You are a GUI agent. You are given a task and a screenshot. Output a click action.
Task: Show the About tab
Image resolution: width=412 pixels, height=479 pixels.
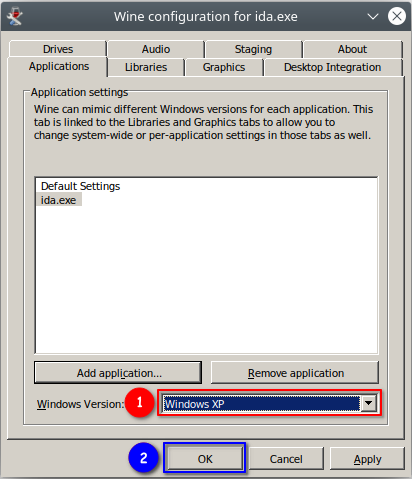tap(352, 49)
